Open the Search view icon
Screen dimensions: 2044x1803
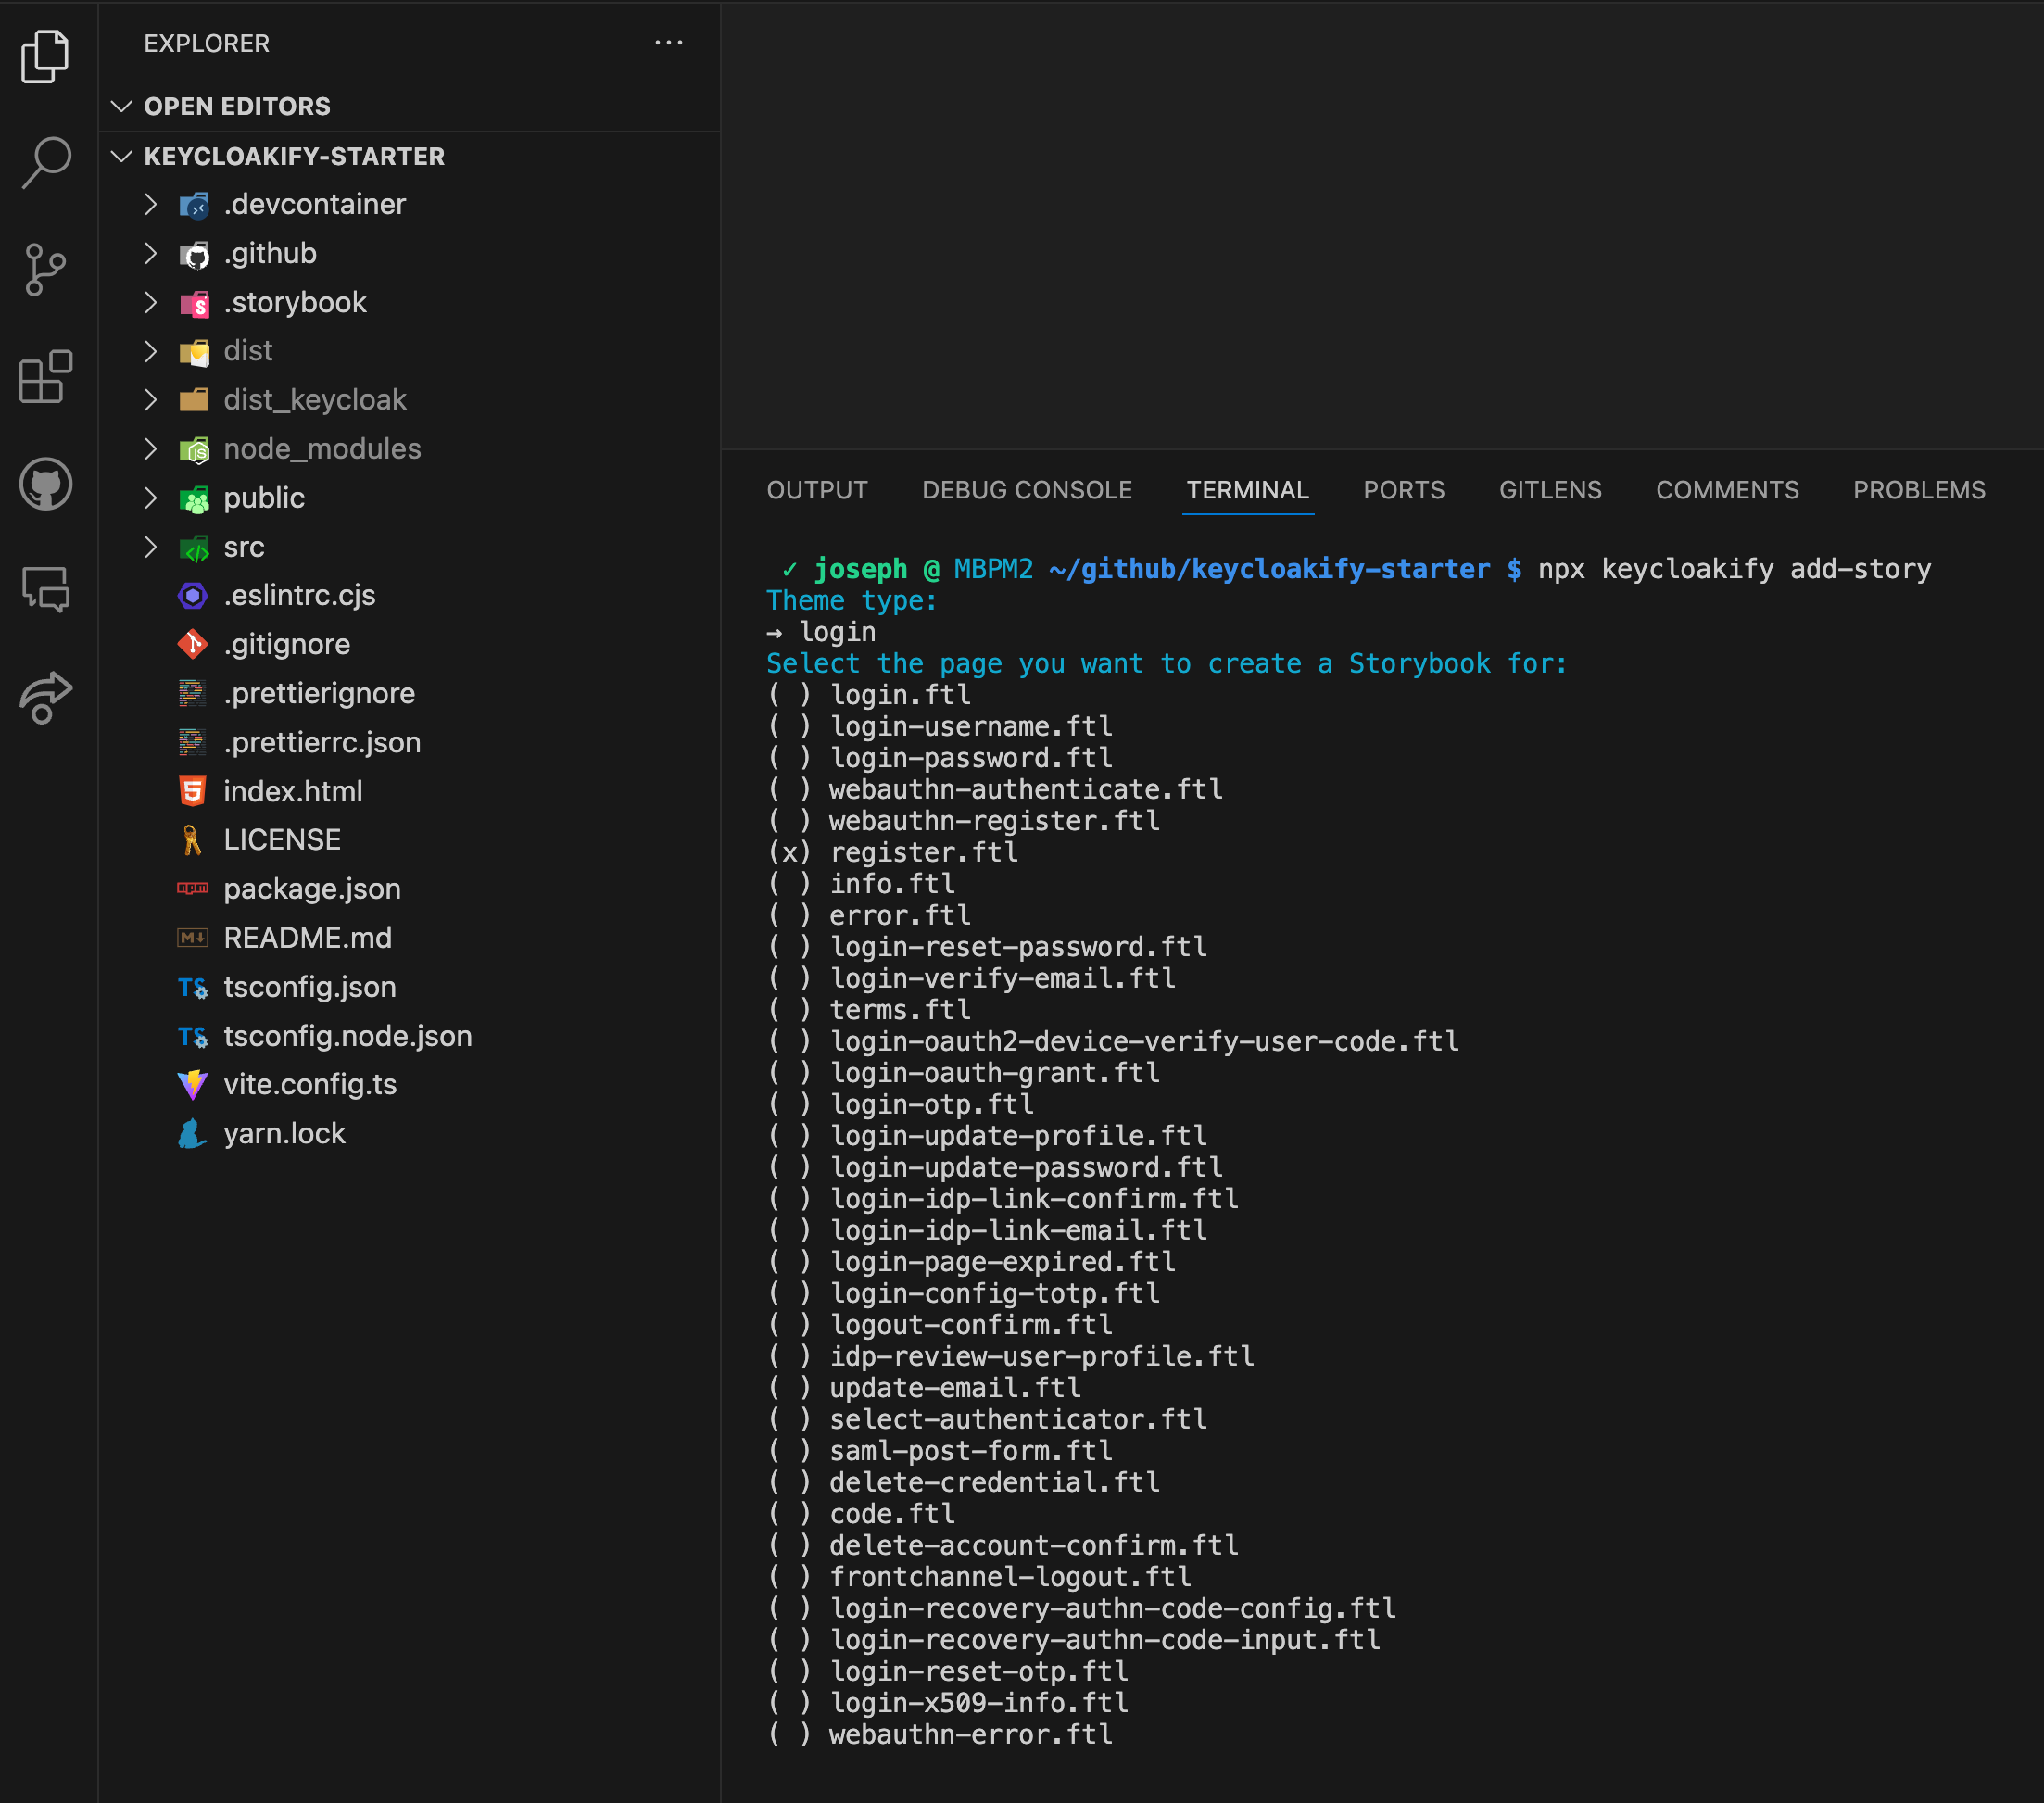coord(45,162)
